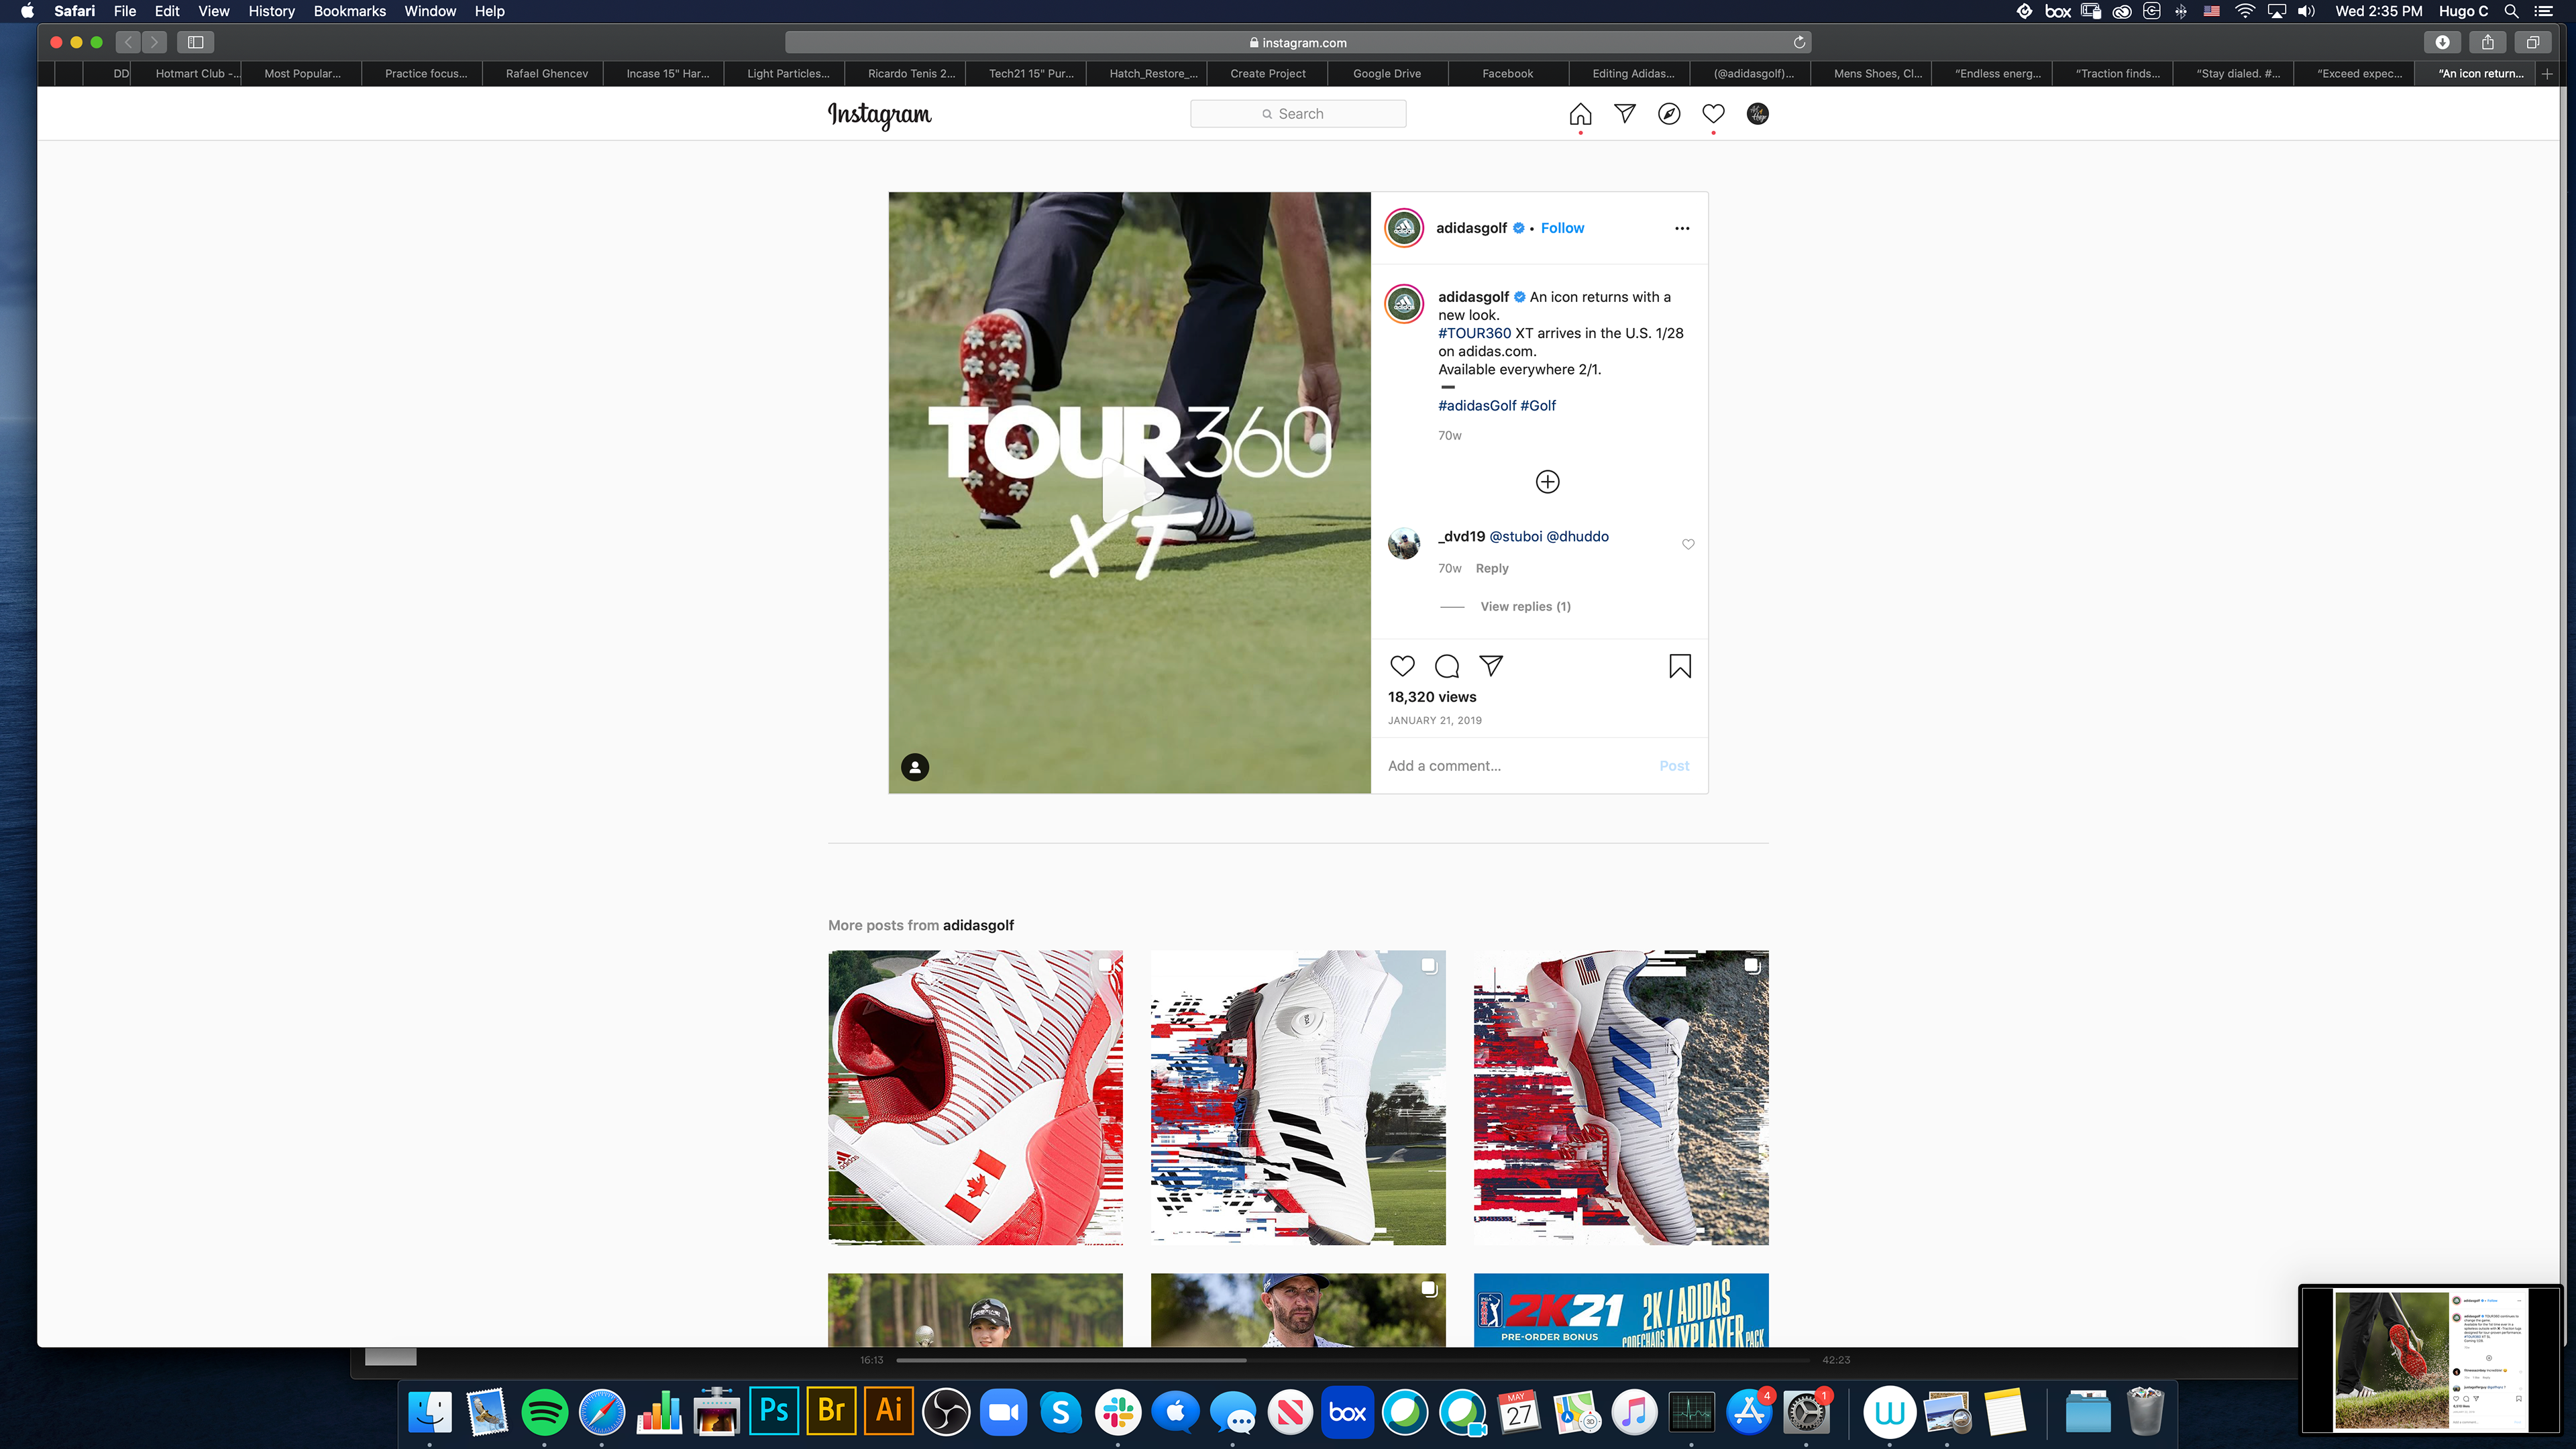The height and width of the screenshot is (1449, 2576).
Task: Save post with bookmark icon
Action: [1680, 666]
